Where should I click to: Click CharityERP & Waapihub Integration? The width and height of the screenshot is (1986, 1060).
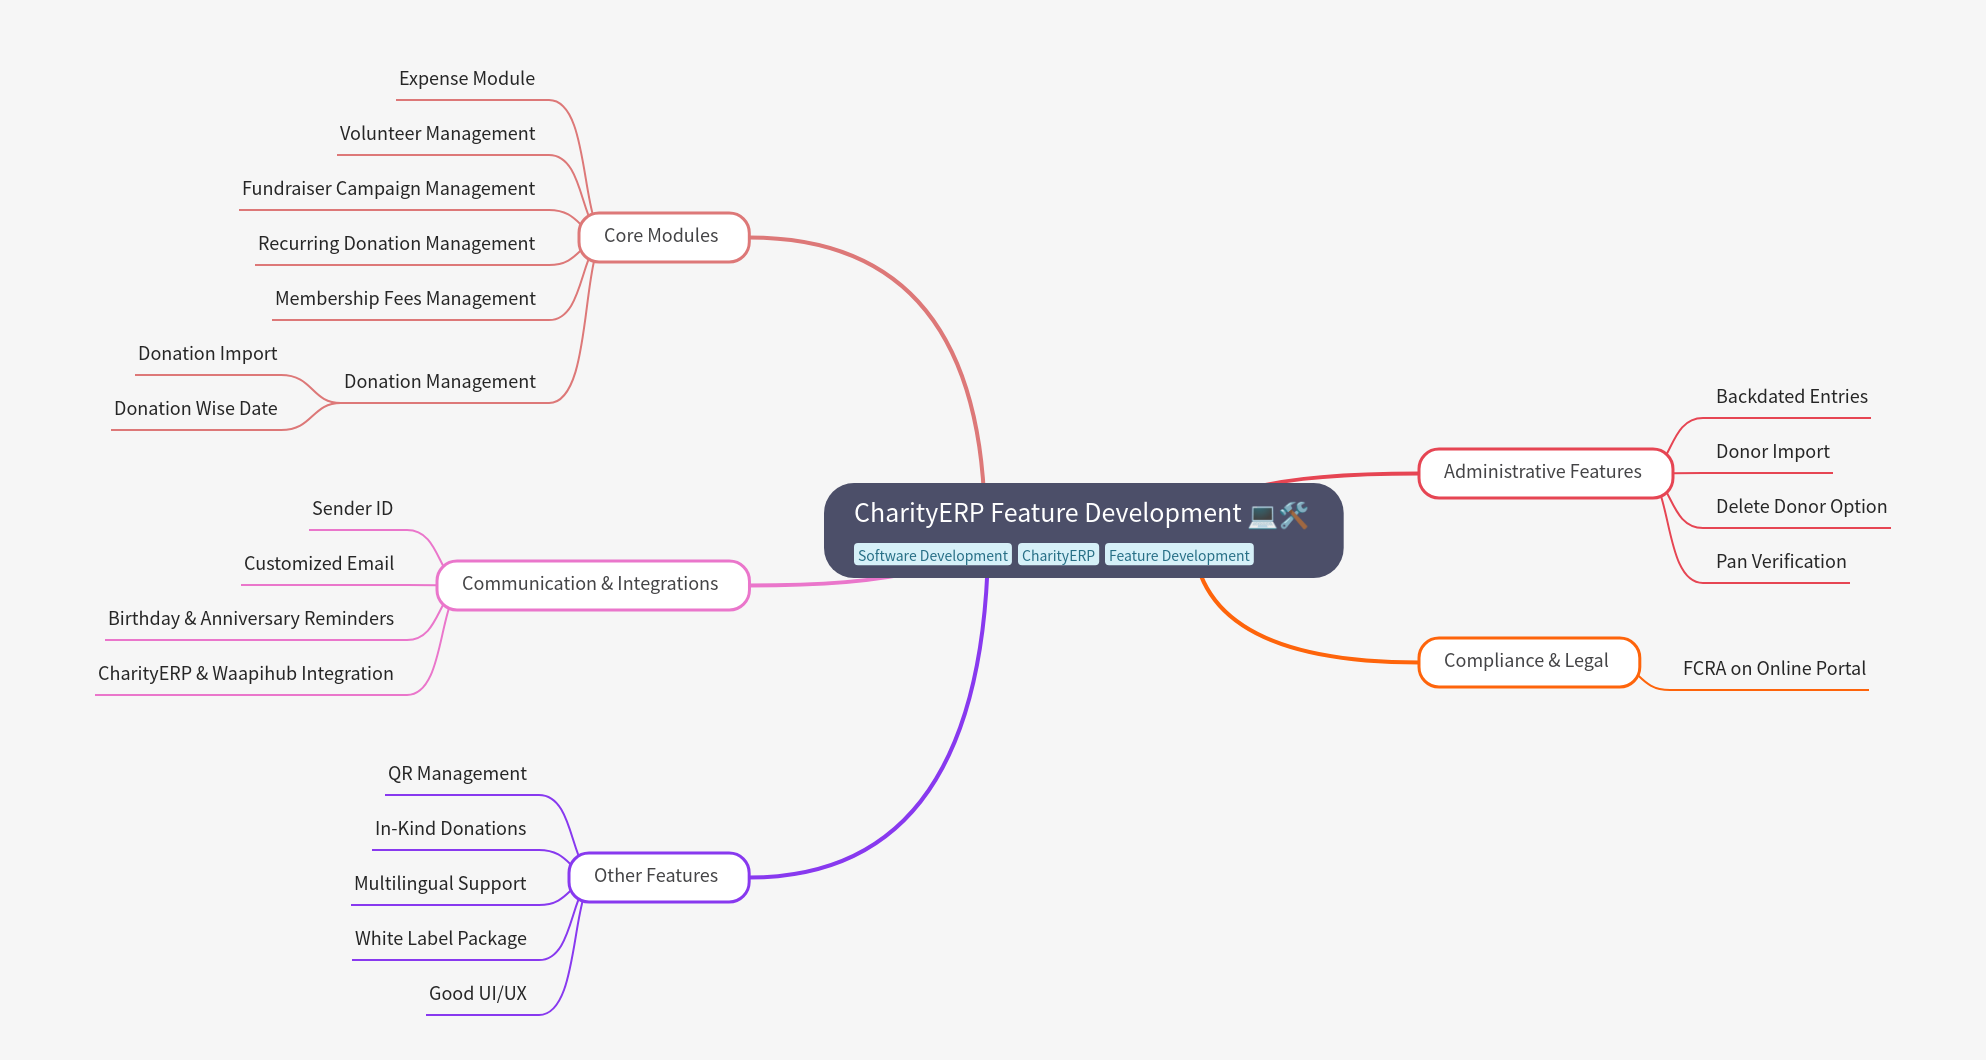pos(245,674)
